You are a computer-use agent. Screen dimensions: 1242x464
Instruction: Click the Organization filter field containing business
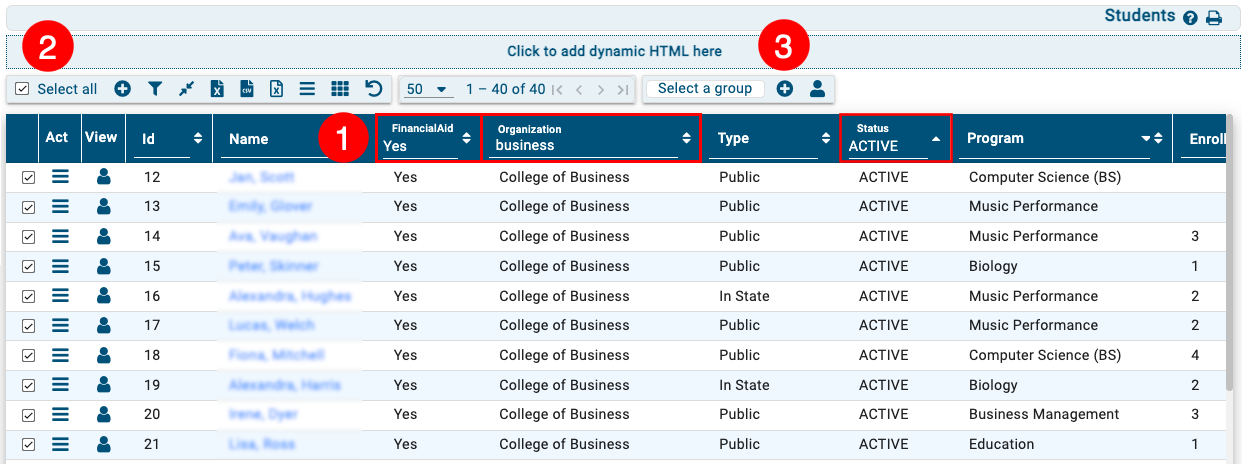tap(585, 146)
